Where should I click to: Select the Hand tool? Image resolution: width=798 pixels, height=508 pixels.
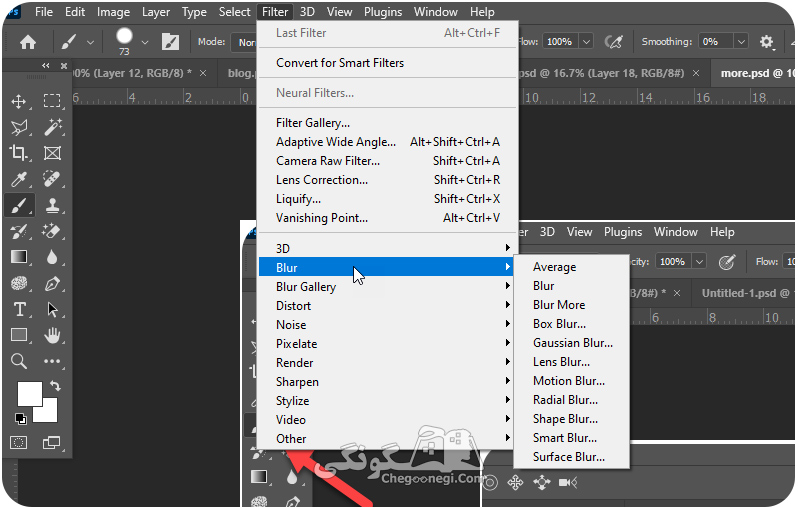[52, 335]
